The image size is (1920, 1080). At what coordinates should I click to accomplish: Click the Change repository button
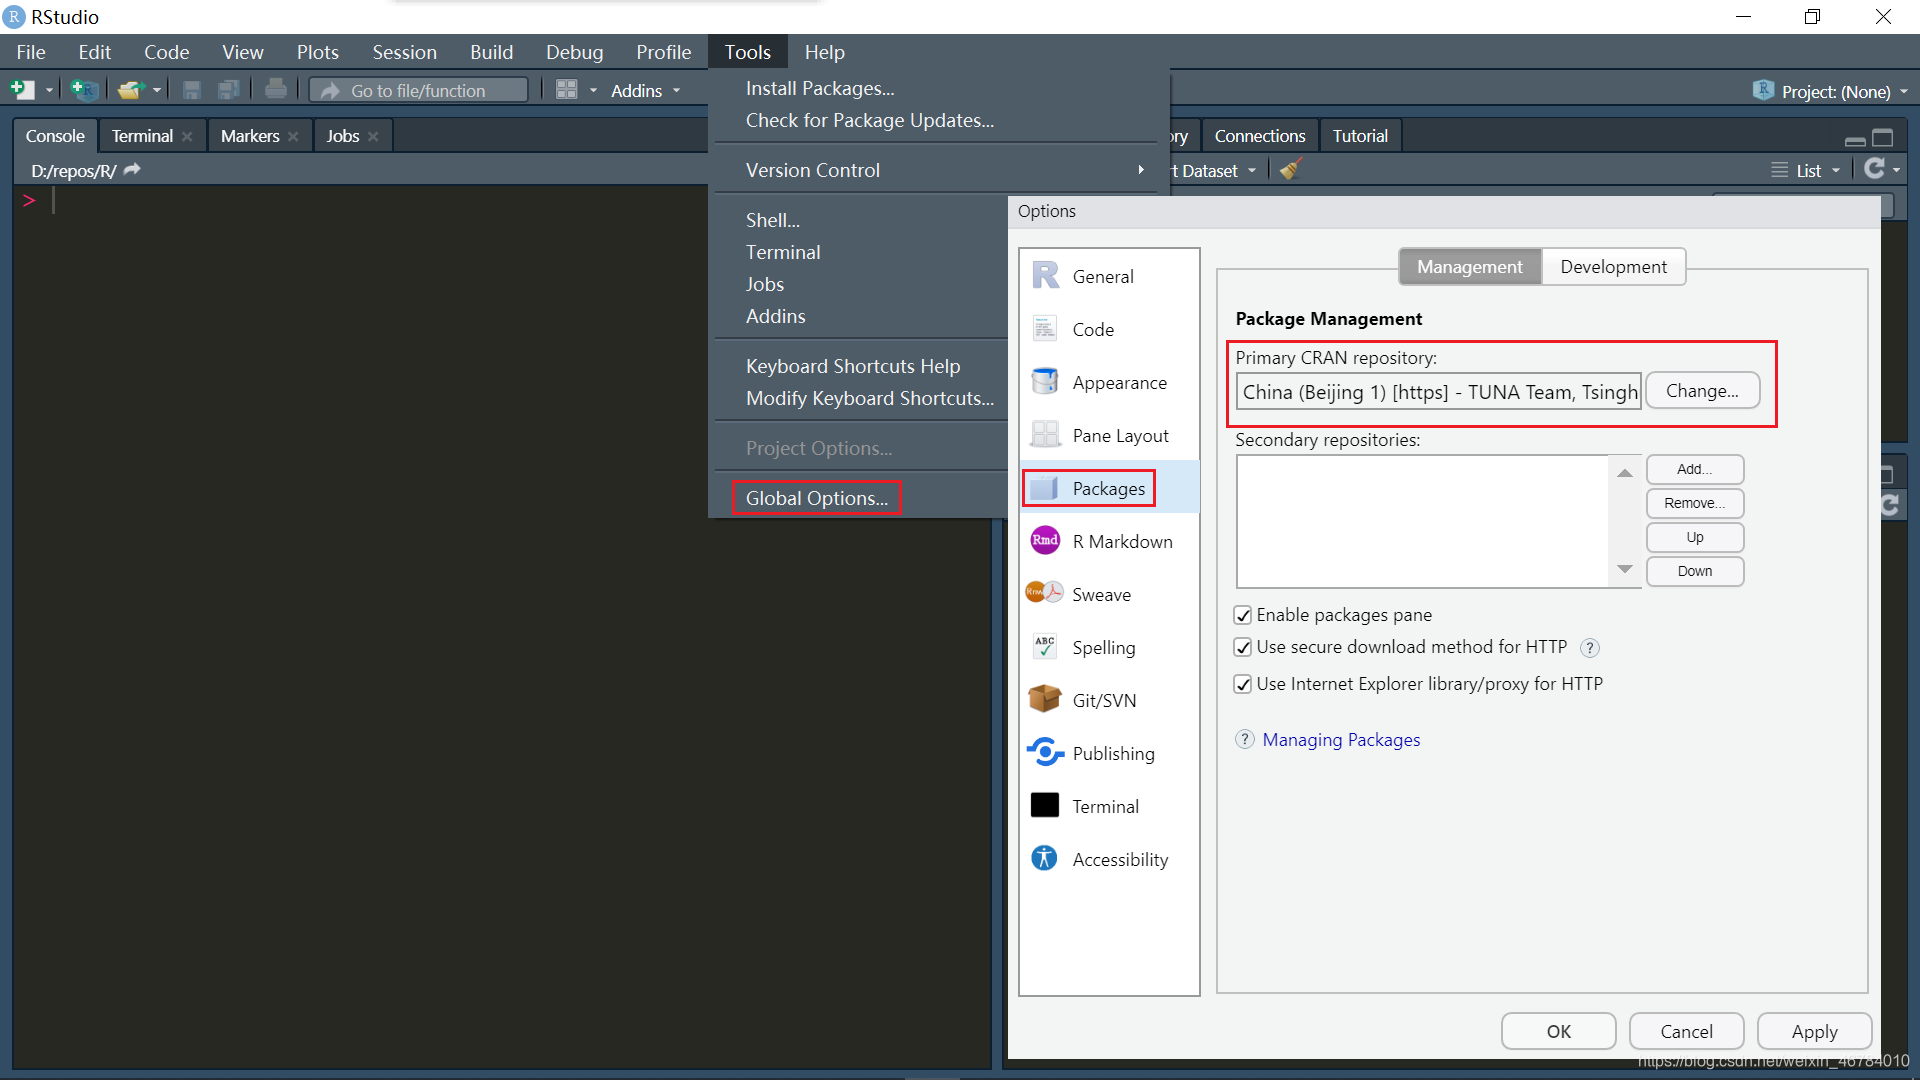(1702, 391)
